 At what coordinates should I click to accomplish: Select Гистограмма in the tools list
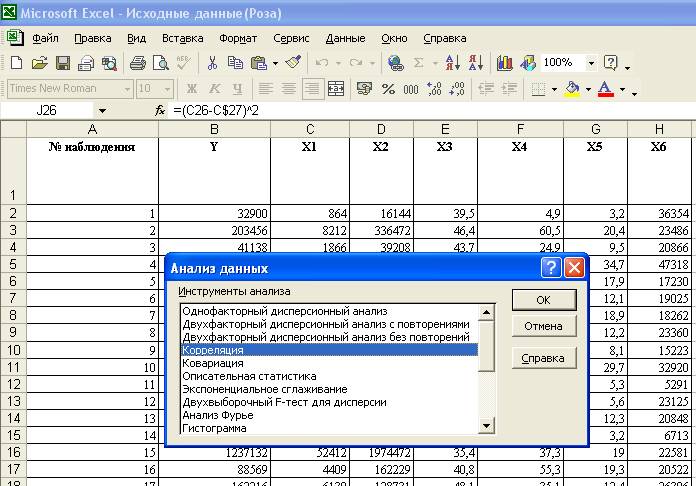pos(329,428)
